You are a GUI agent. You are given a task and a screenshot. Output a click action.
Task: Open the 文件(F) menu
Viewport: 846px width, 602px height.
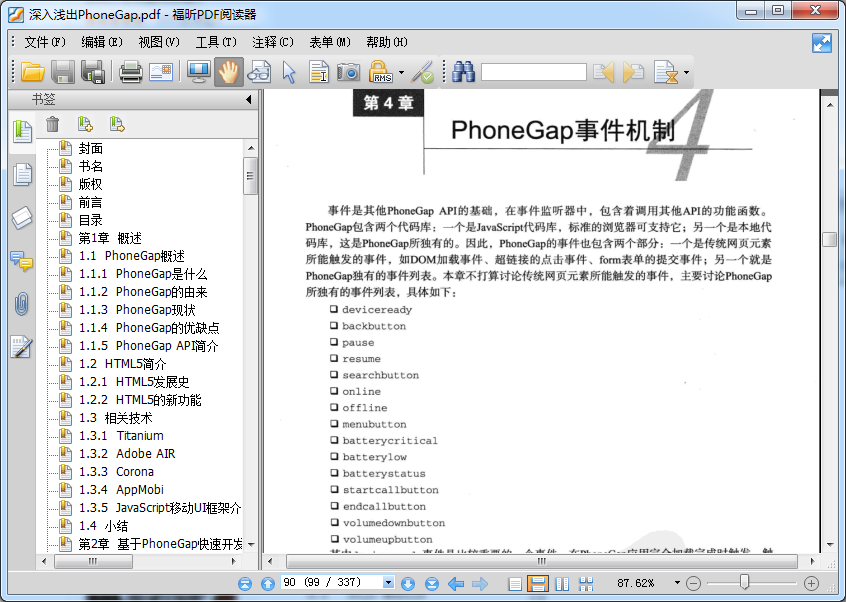45,42
